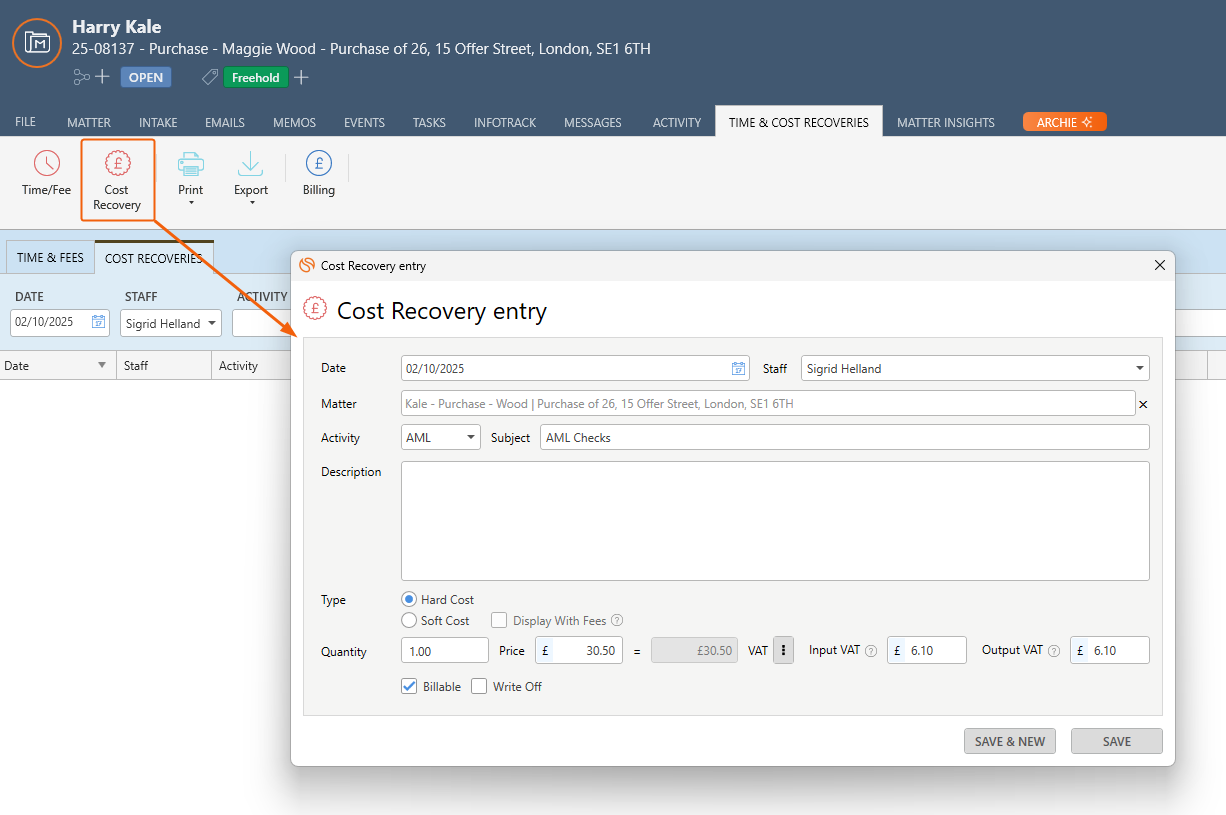Click the Input VAT help question icon
This screenshot has height=815, width=1226.
pos(871,651)
